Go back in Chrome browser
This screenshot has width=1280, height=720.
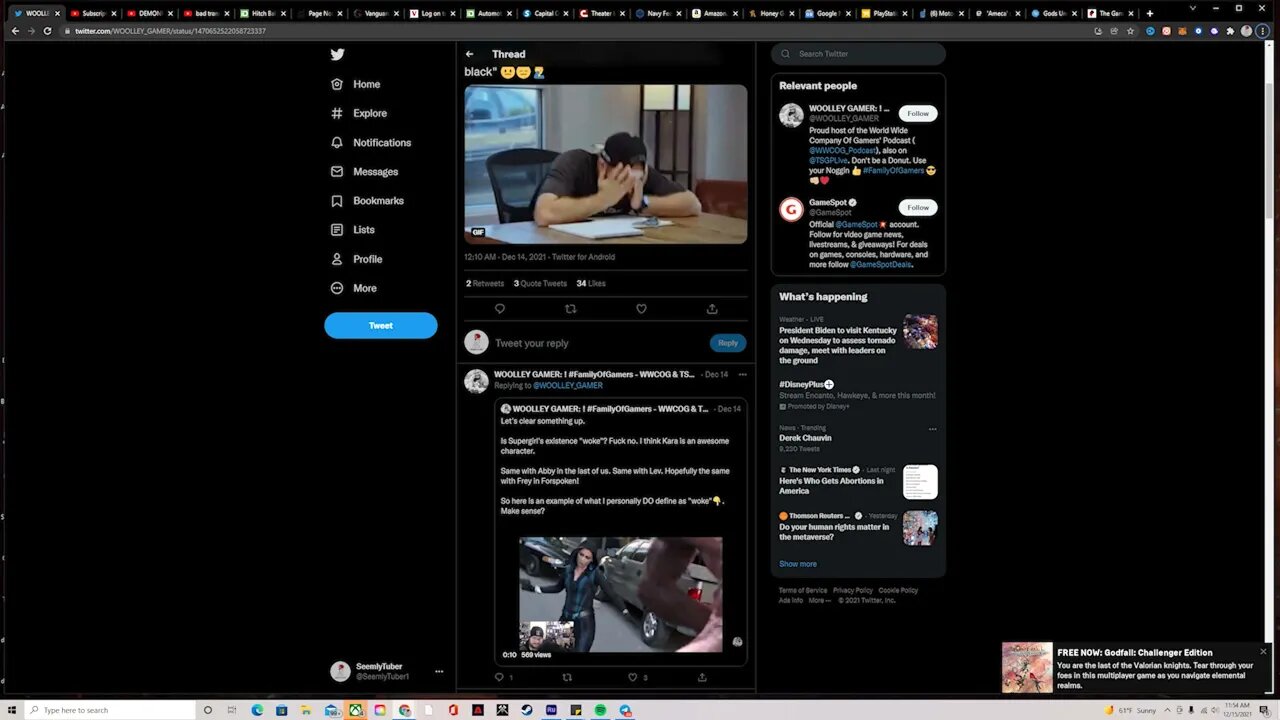pyautogui.click(x=15, y=31)
